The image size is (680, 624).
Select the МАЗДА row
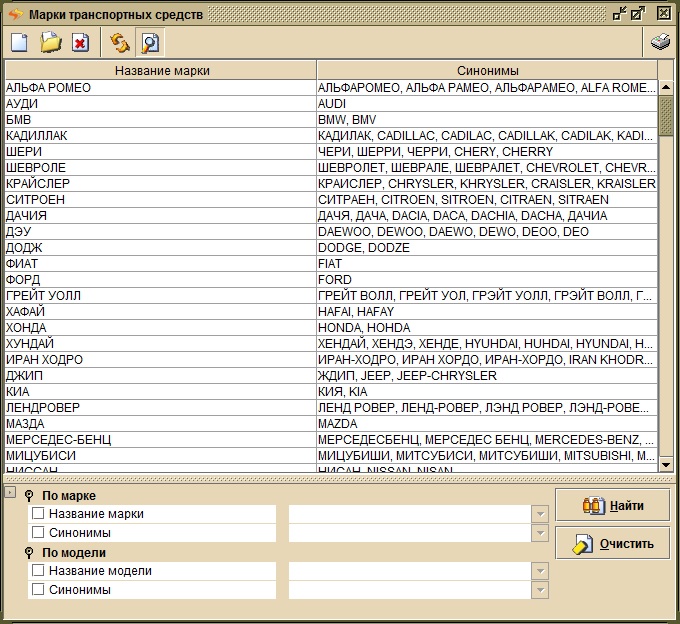pyautogui.click(x=331, y=424)
